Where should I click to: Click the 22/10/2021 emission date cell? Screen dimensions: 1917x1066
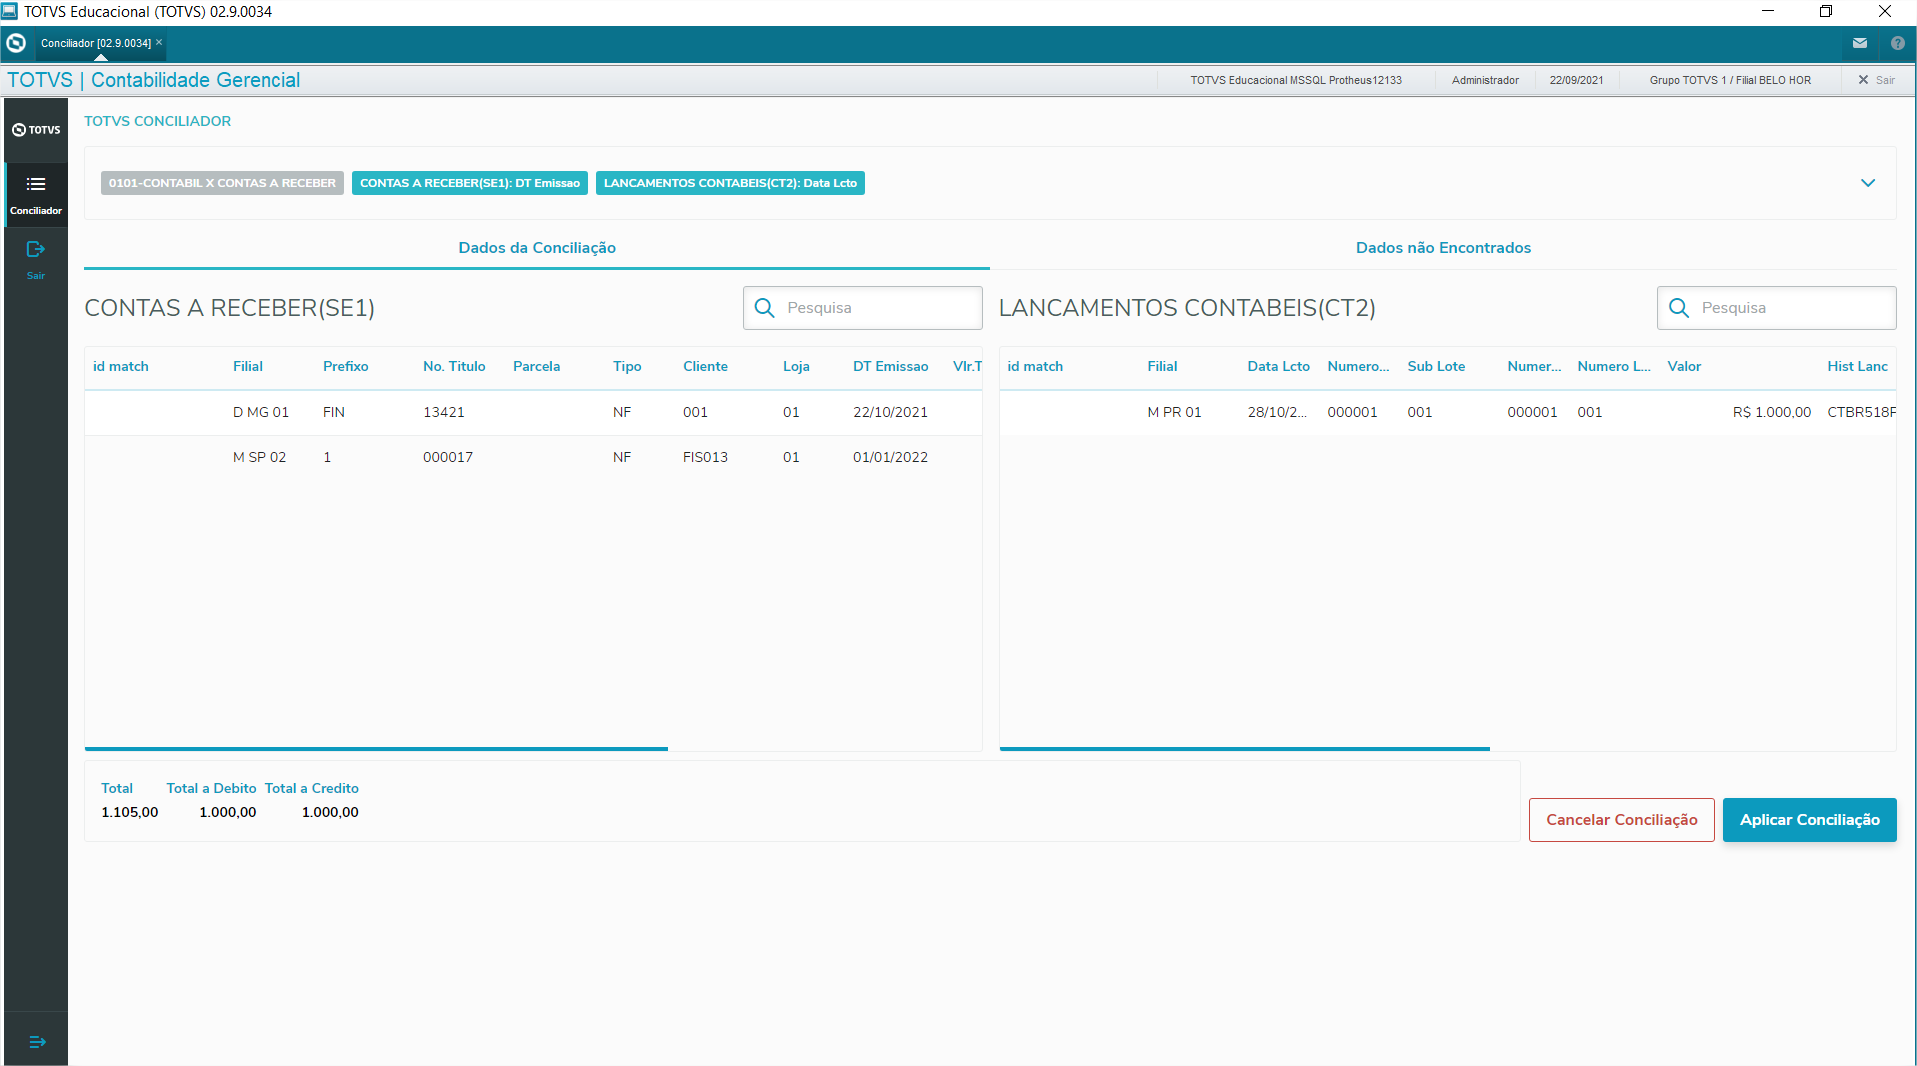890,412
